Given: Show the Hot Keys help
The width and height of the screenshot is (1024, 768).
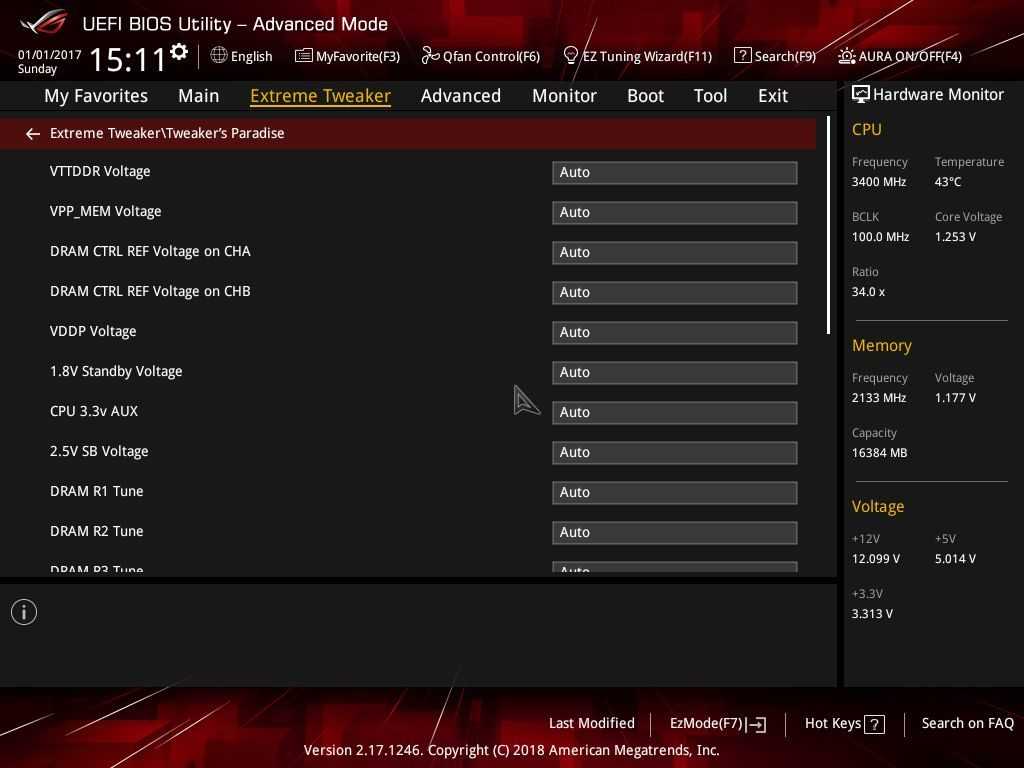Looking at the screenshot, I should tap(844, 723).
